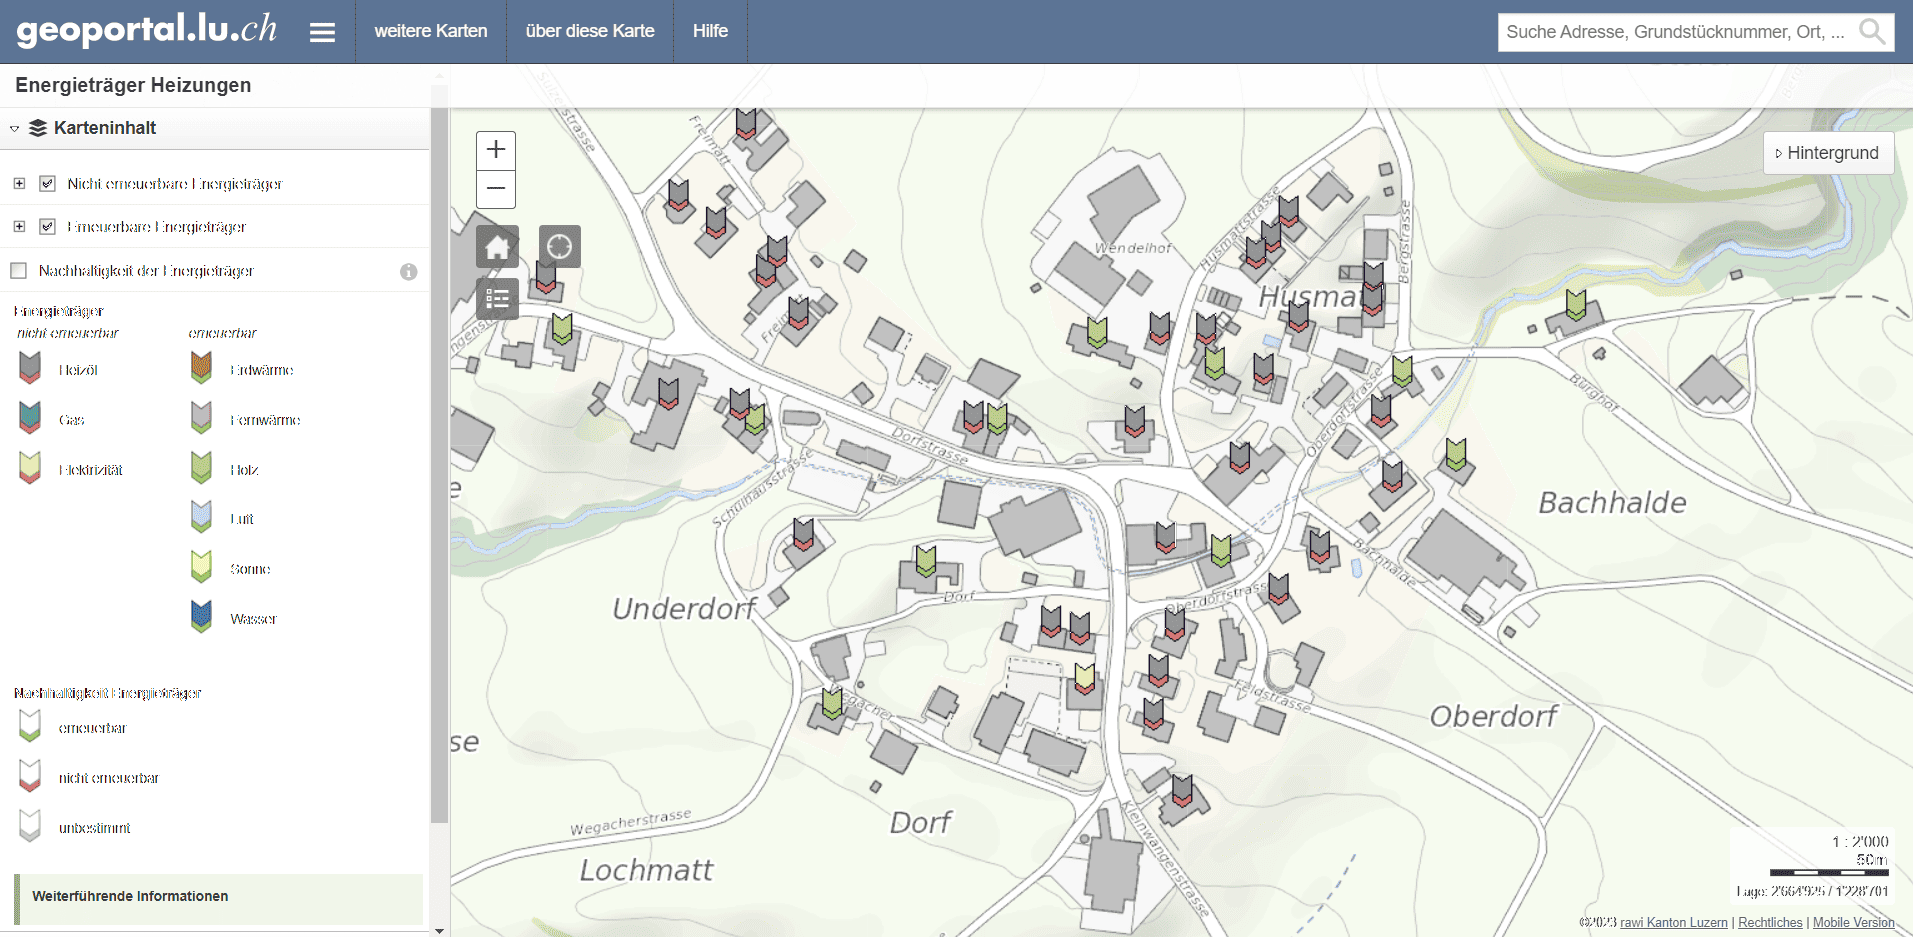Expand Weiterführende Informationen section
1913x937 pixels.
coord(220,897)
